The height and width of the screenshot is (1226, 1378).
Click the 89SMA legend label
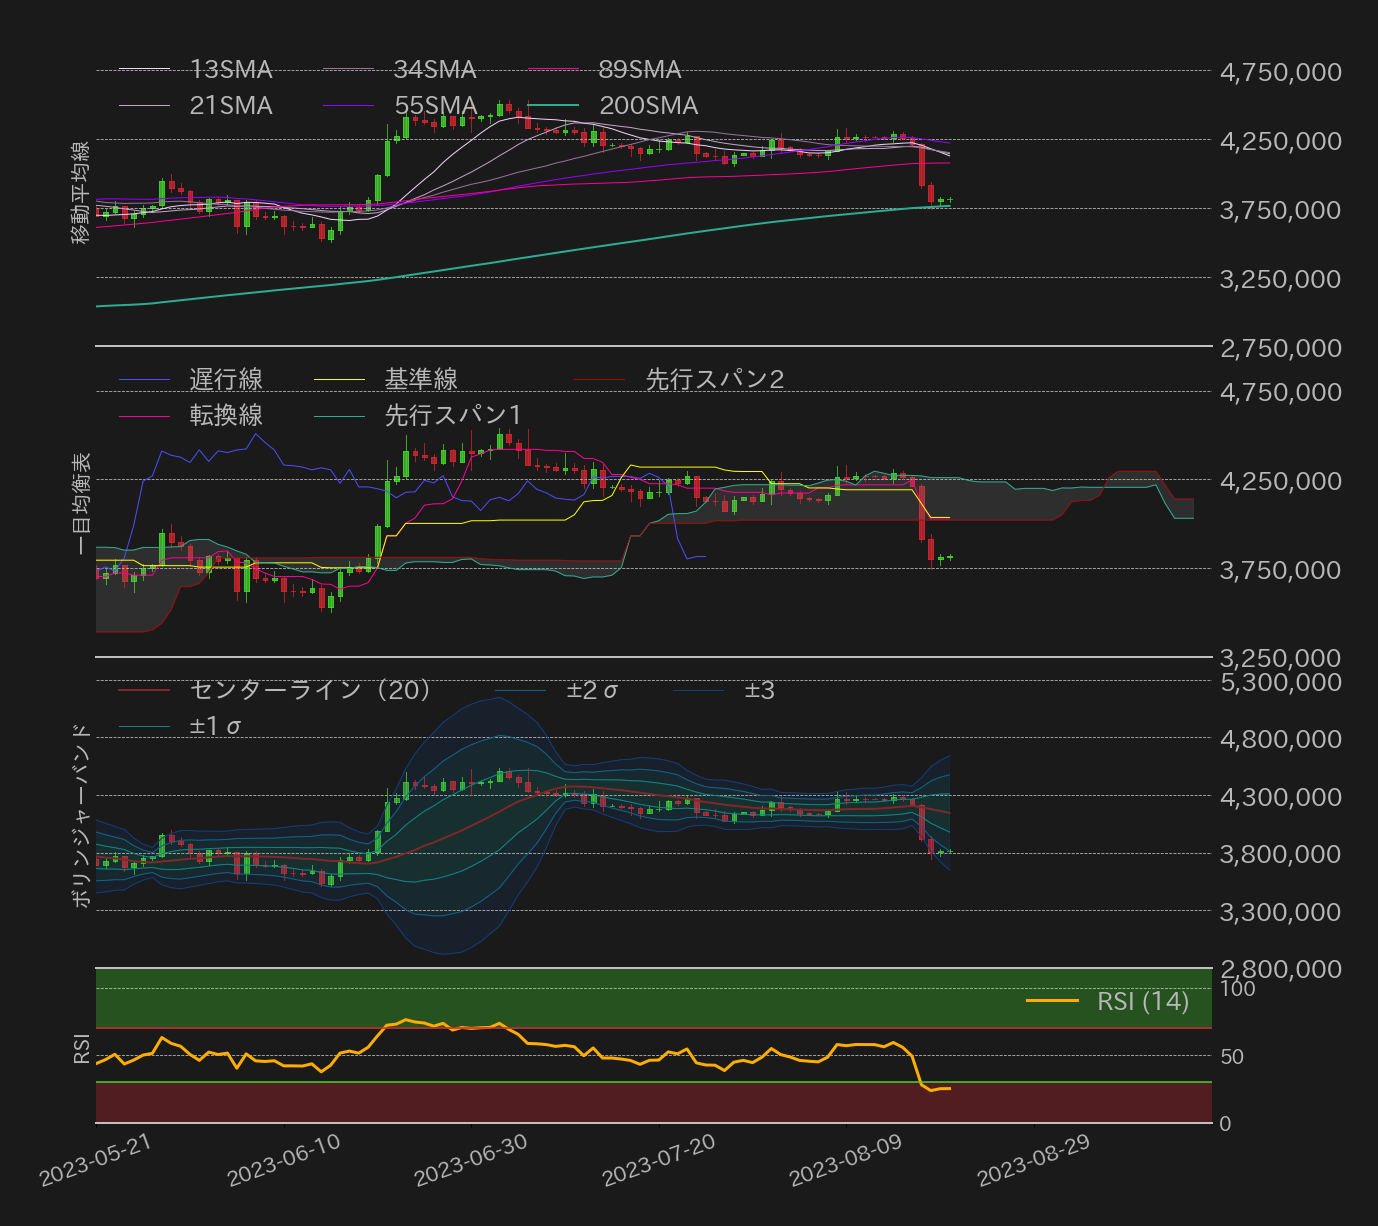coord(640,70)
